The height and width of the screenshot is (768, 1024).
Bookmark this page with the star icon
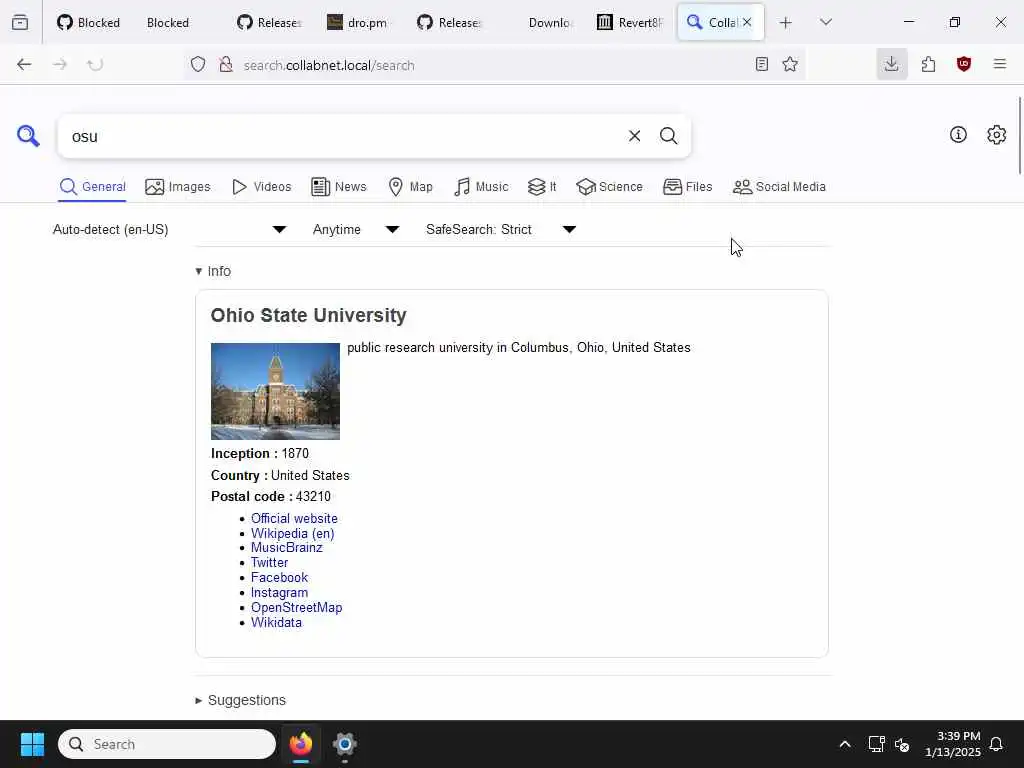790,64
